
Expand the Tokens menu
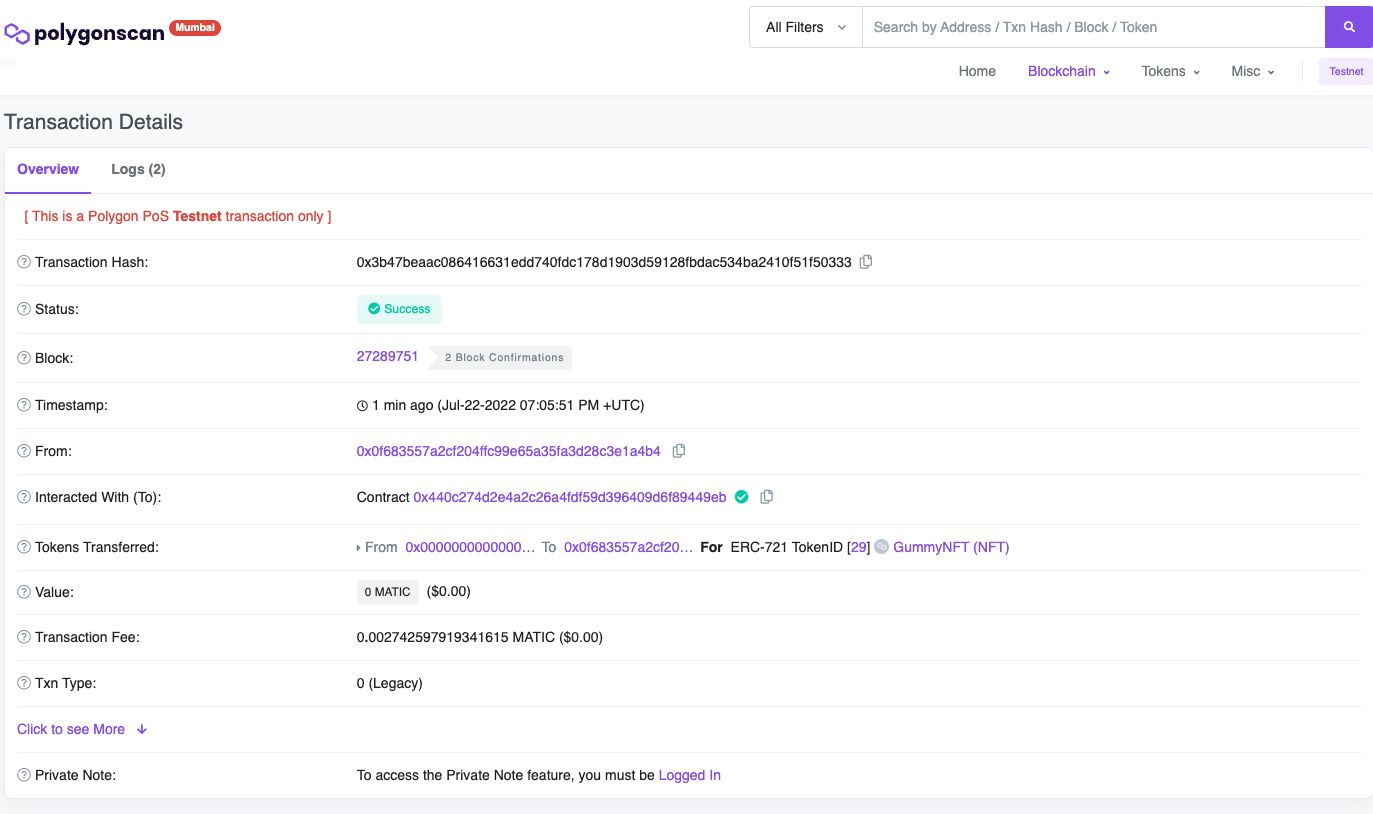[x=1171, y=71]
